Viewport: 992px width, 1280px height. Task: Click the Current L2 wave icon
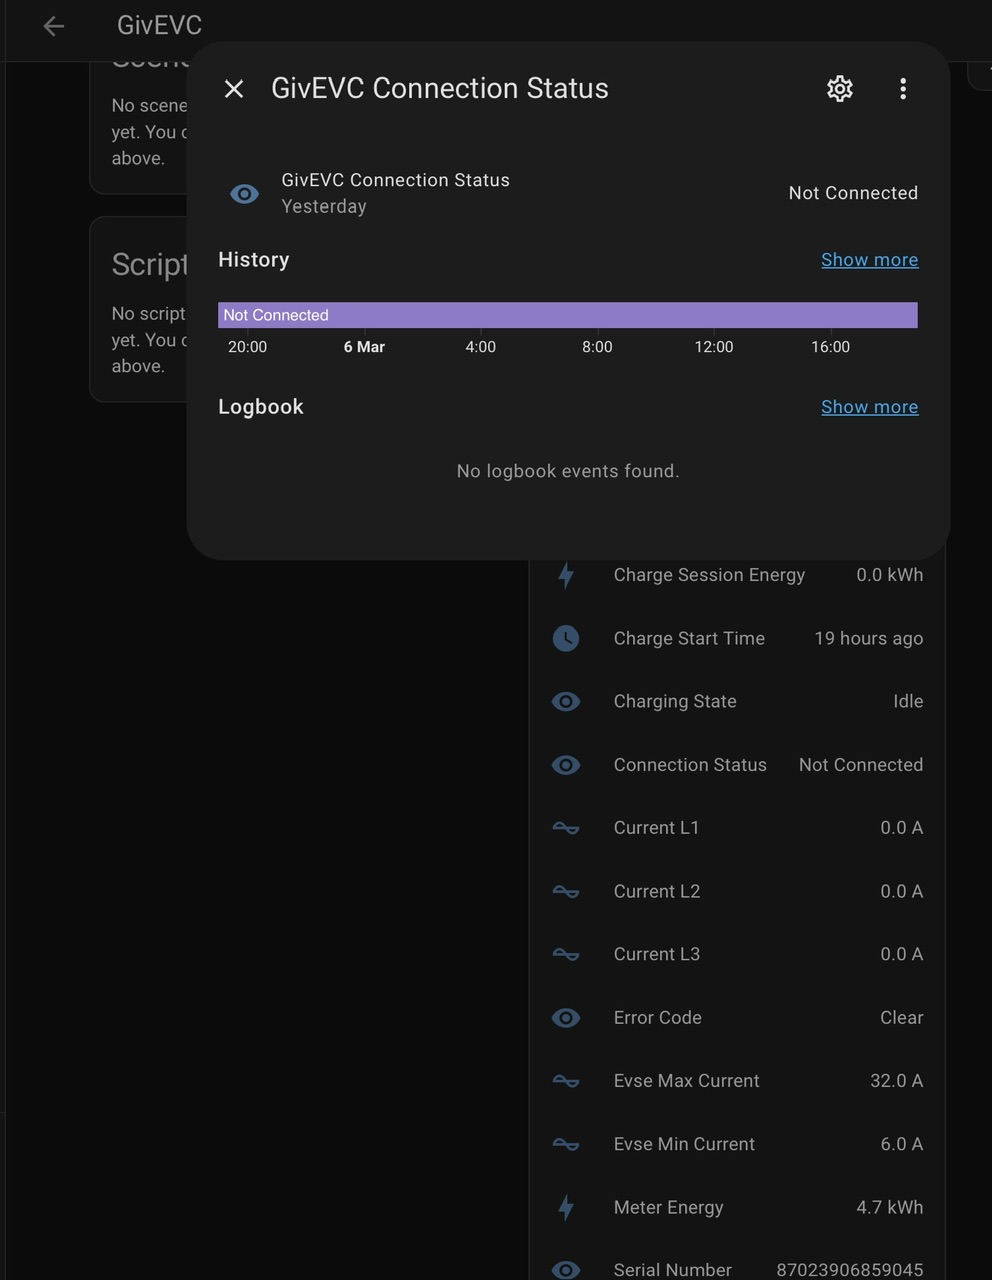[x=566, y=891]
